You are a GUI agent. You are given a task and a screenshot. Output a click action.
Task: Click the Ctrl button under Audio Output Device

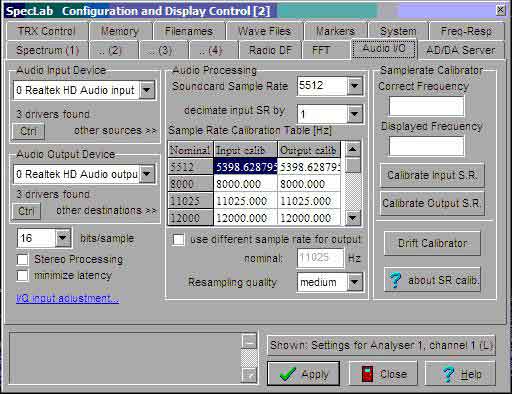coord(26,211)
